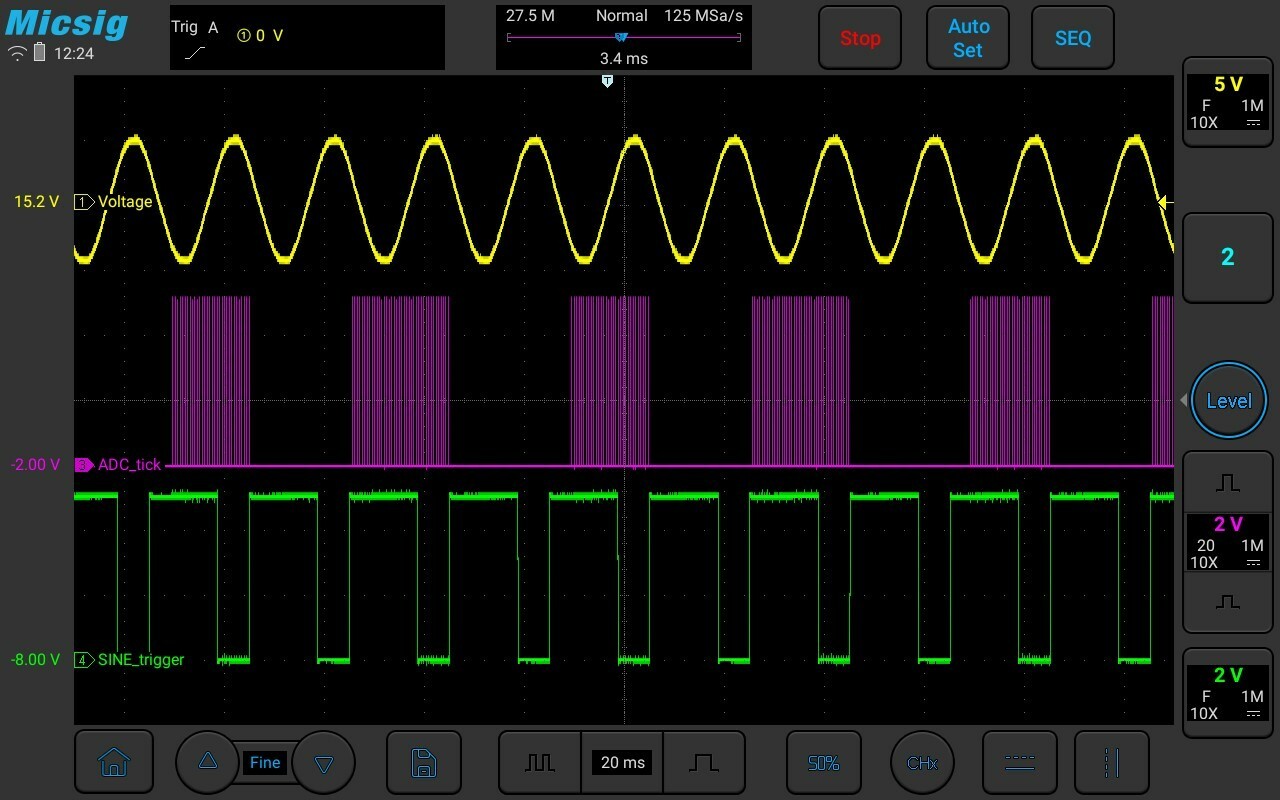Select the yellow trigger level arrow at right edge
Image resolution: width=1280 pixels, height=800 pixels.
1164,202
